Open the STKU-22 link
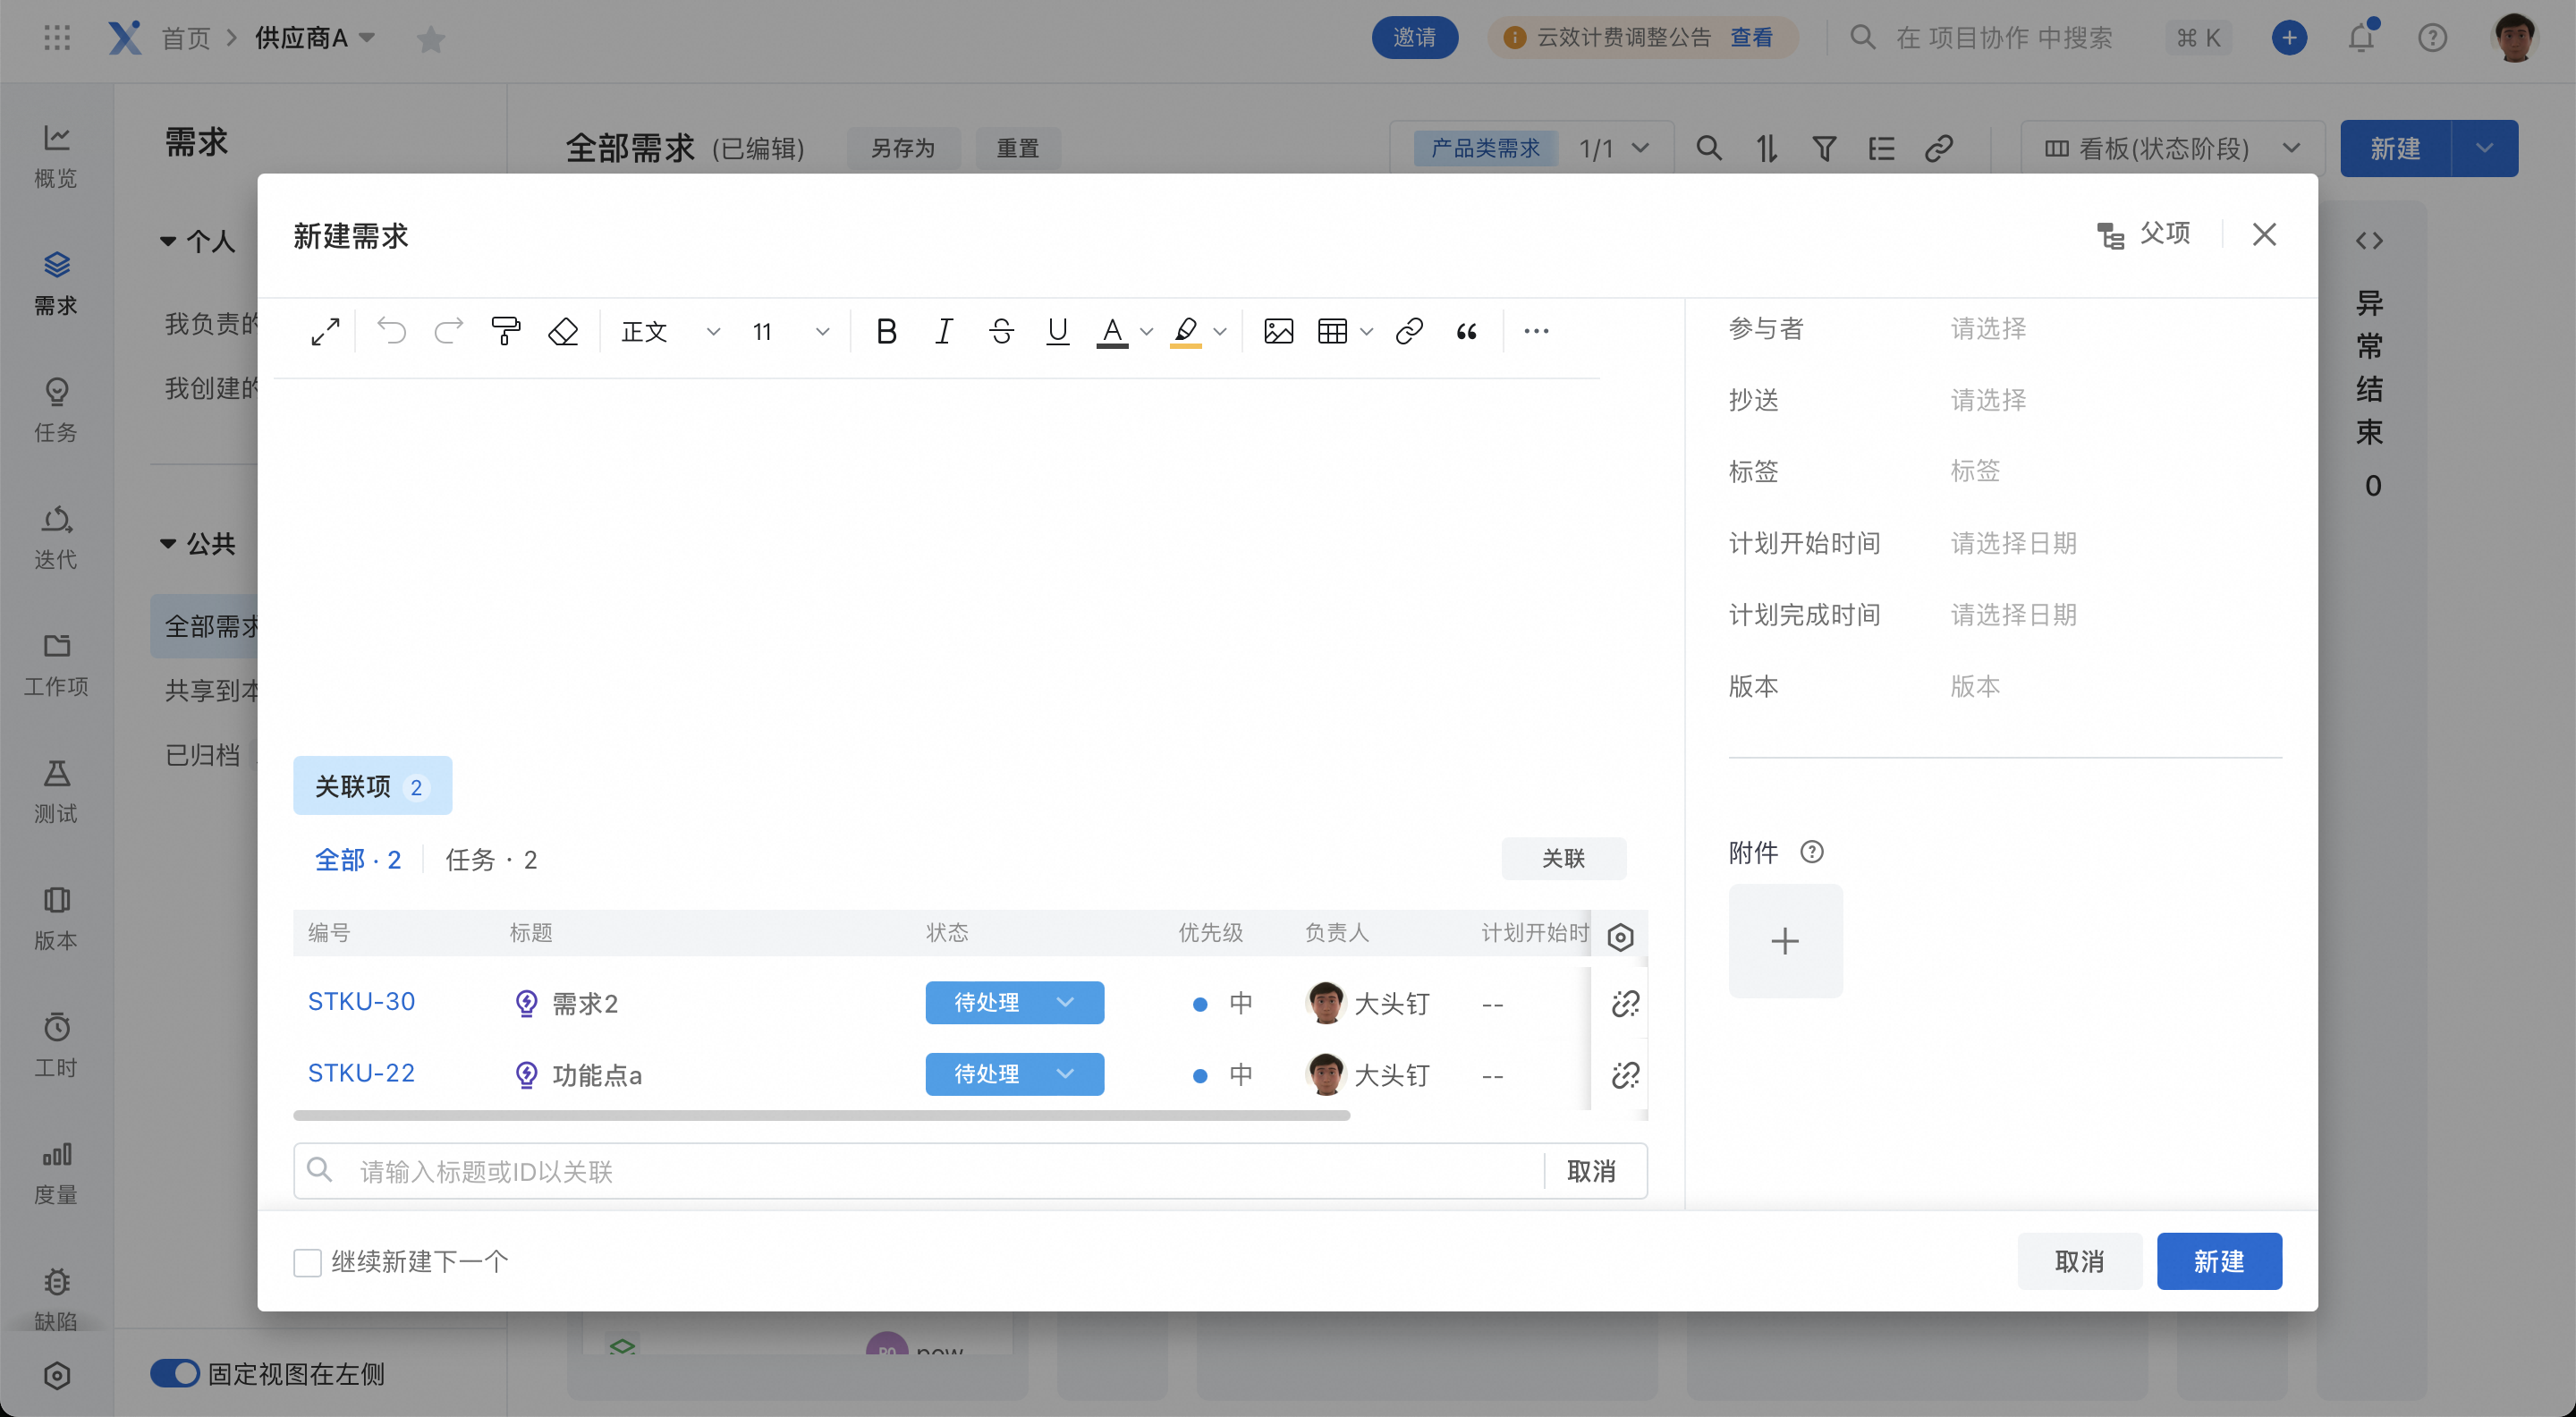Image resolution: width=2576 pixels, height=1417 pixels. tap(361, 1073)
